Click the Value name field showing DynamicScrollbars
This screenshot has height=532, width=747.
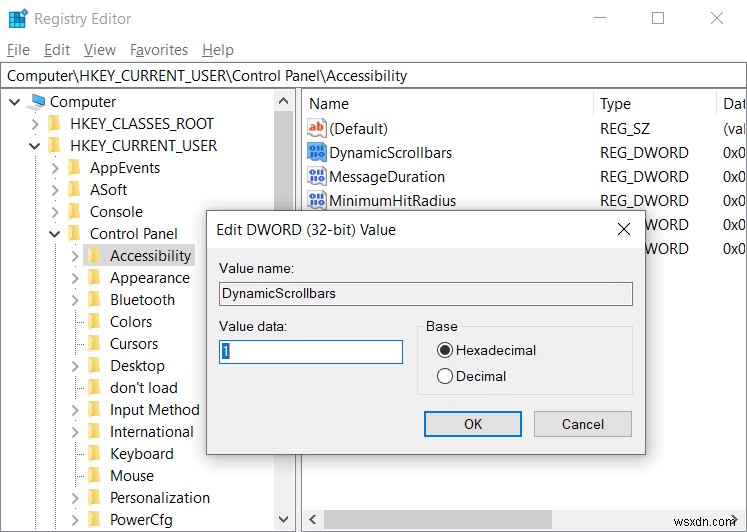425,293
